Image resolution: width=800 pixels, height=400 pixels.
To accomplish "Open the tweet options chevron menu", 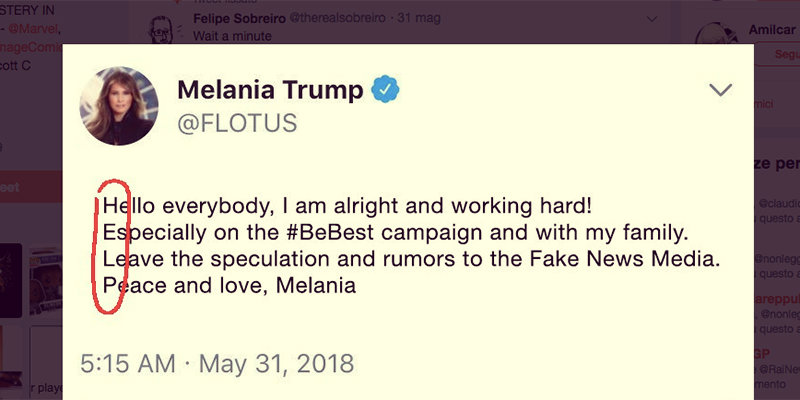I will 721,91.
